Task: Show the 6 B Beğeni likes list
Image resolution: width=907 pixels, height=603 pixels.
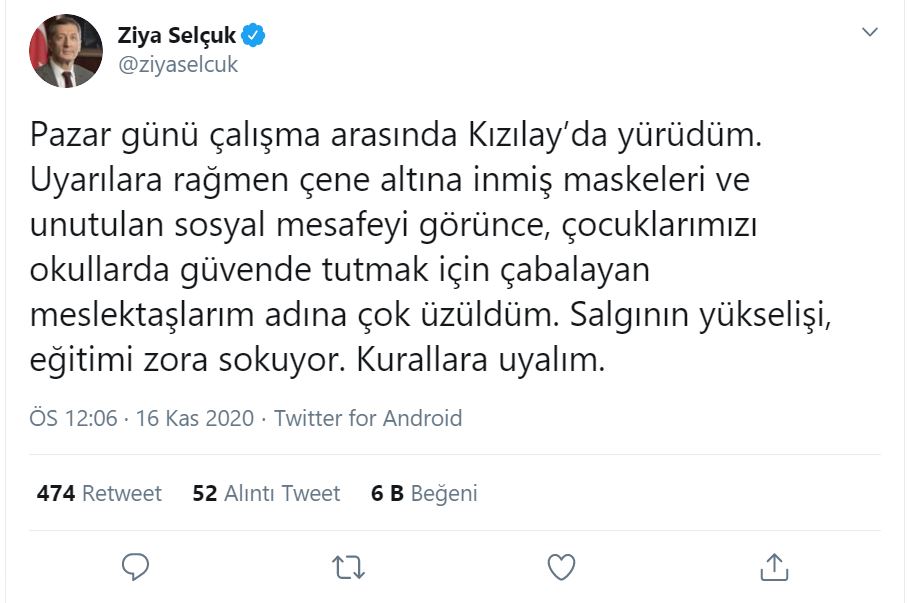Action: click(x=424, y=493)
